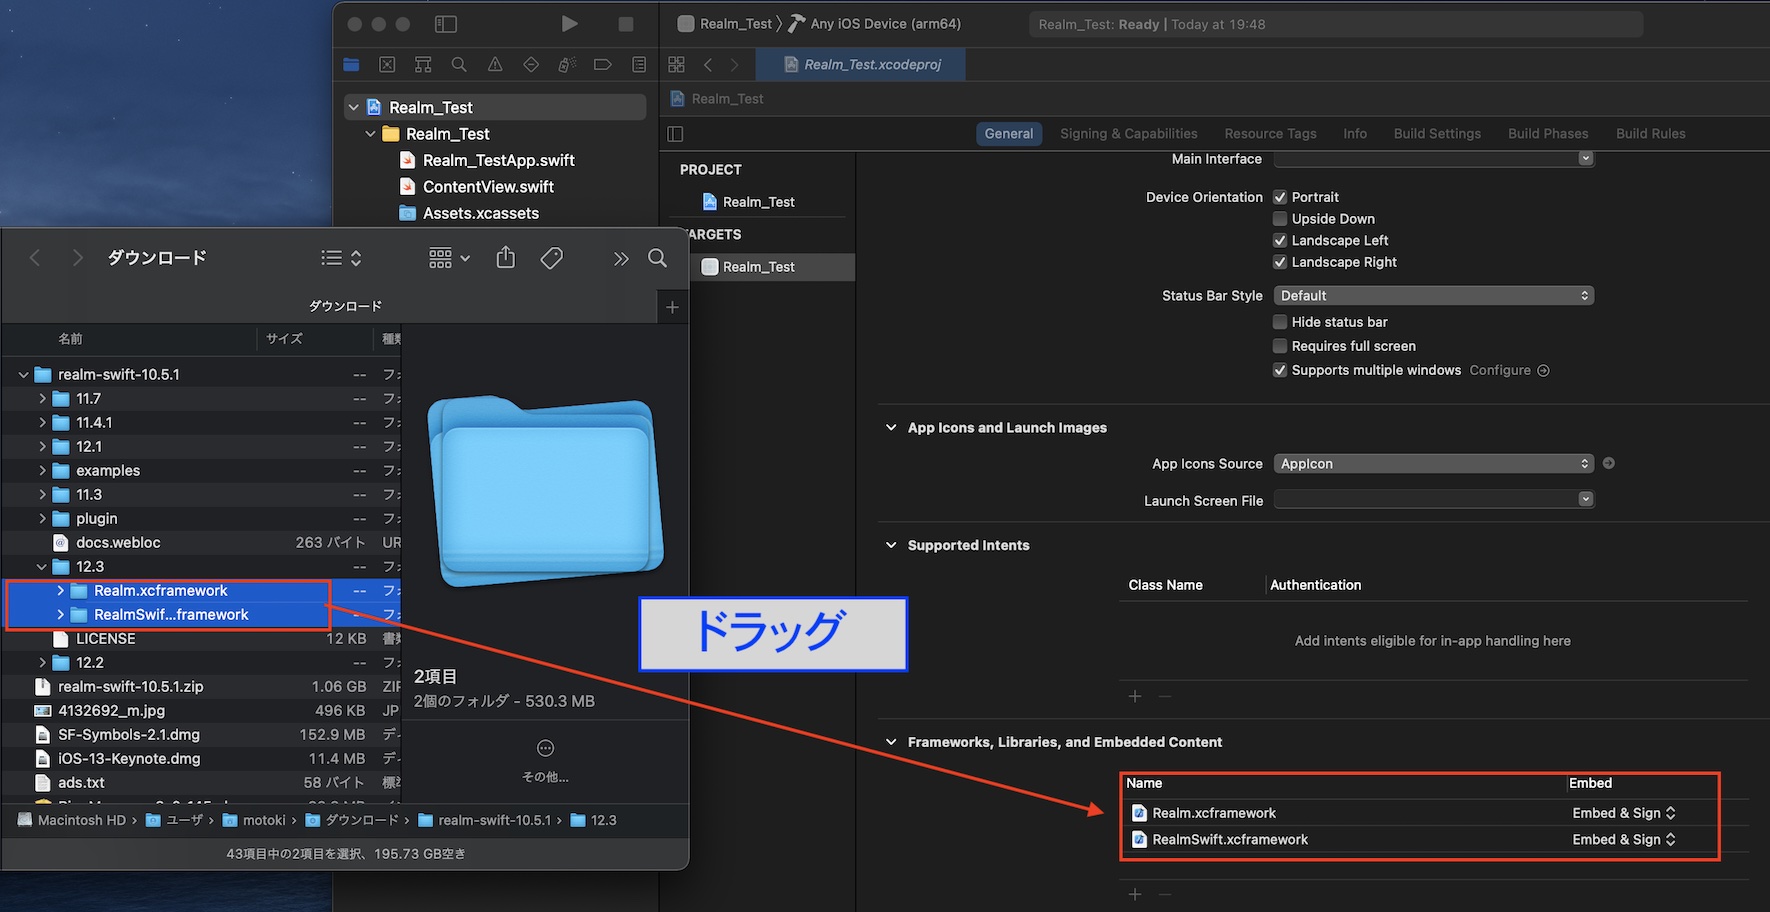This screenshot has height=912, width=1770.
Task: Go forward in Xcode editor history
Action: 735,64
